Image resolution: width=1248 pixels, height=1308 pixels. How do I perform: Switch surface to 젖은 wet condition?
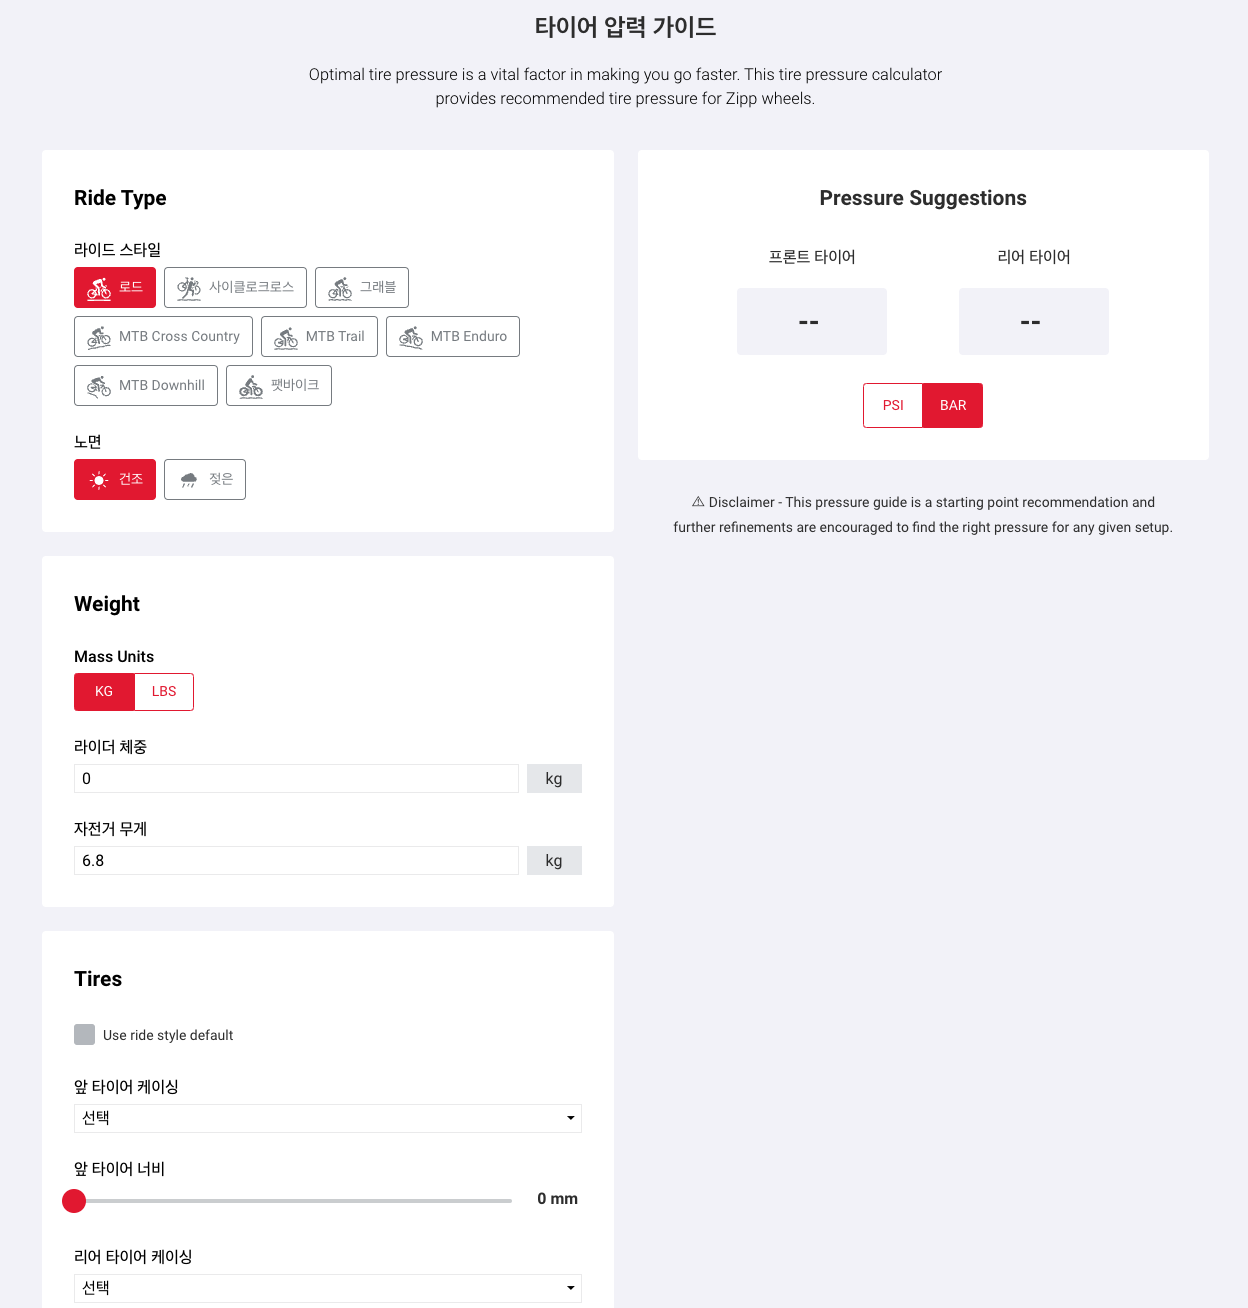click(205, 480)
